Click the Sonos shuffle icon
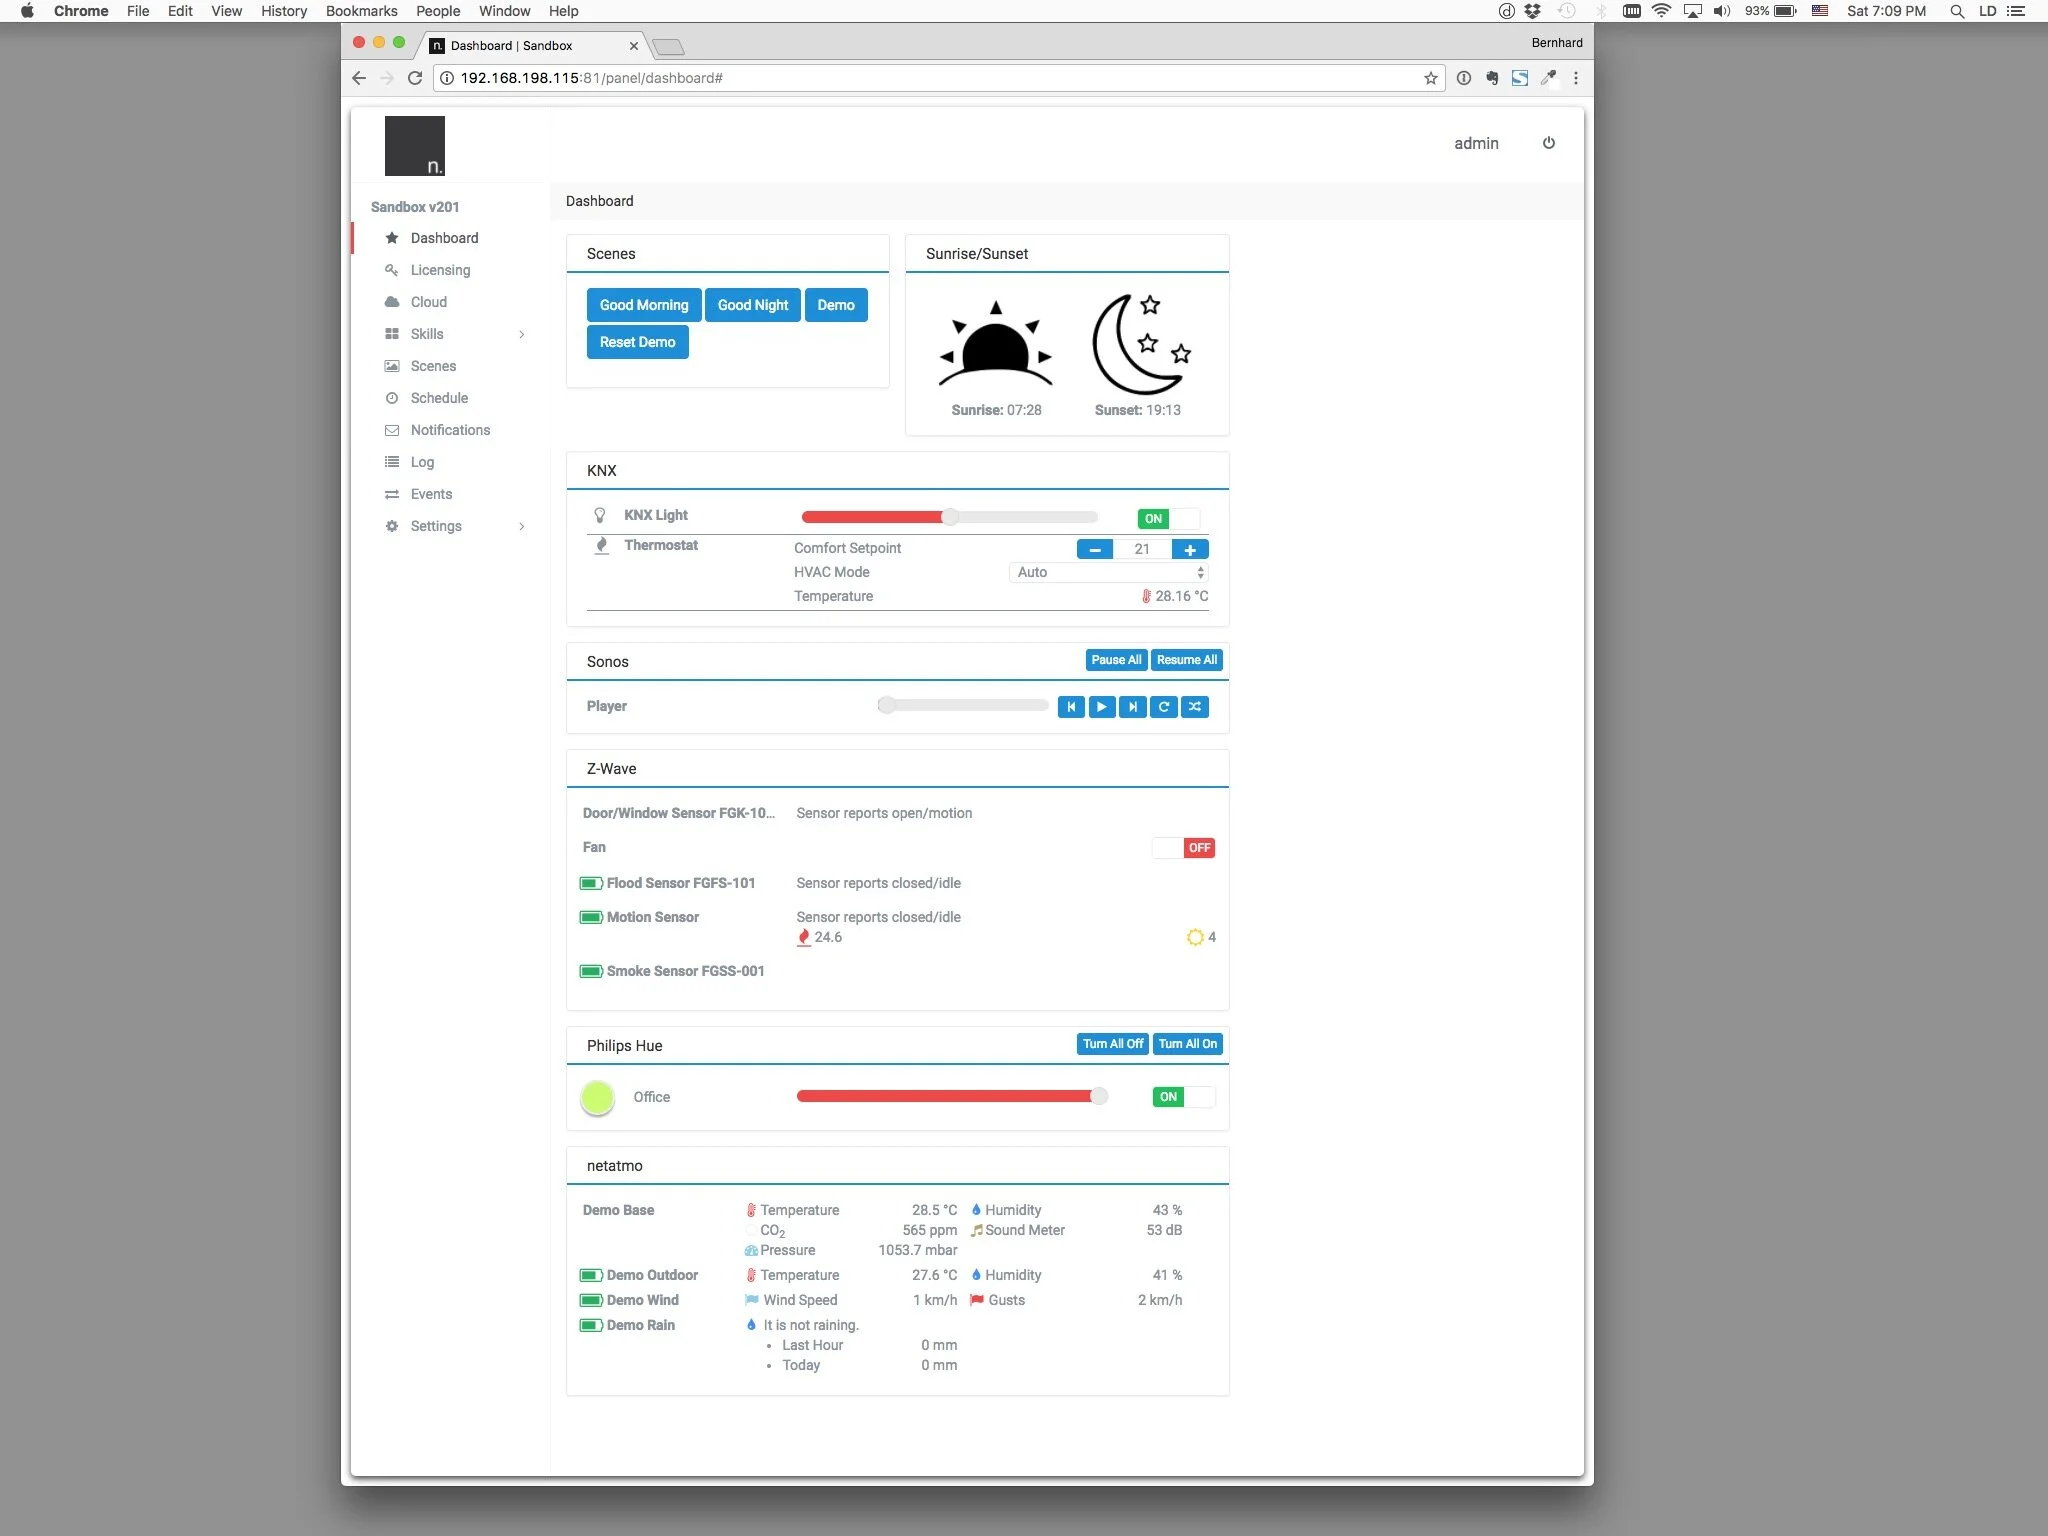The width and height of the screenshot is (2048, 1536). point(1194,707)
